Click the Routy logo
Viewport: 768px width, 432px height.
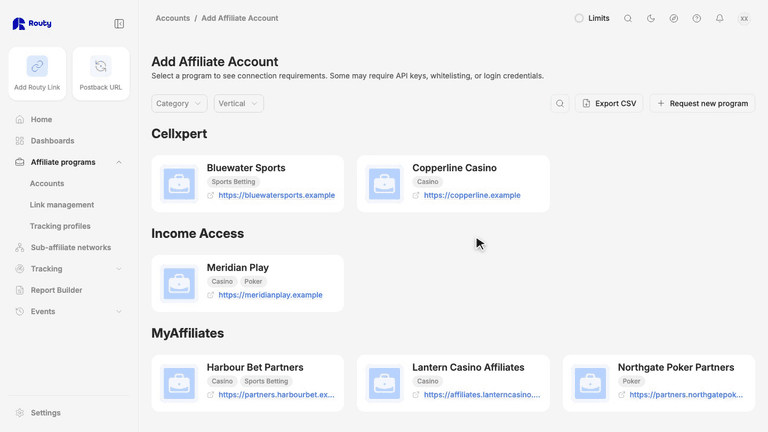pyautogui.click(x=32, y=24)
